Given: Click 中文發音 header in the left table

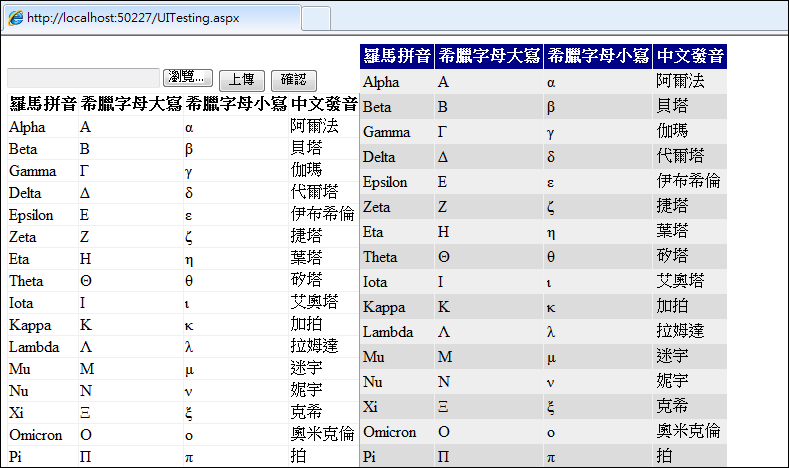Looking at the screenshot, I should tap(324, 104).
